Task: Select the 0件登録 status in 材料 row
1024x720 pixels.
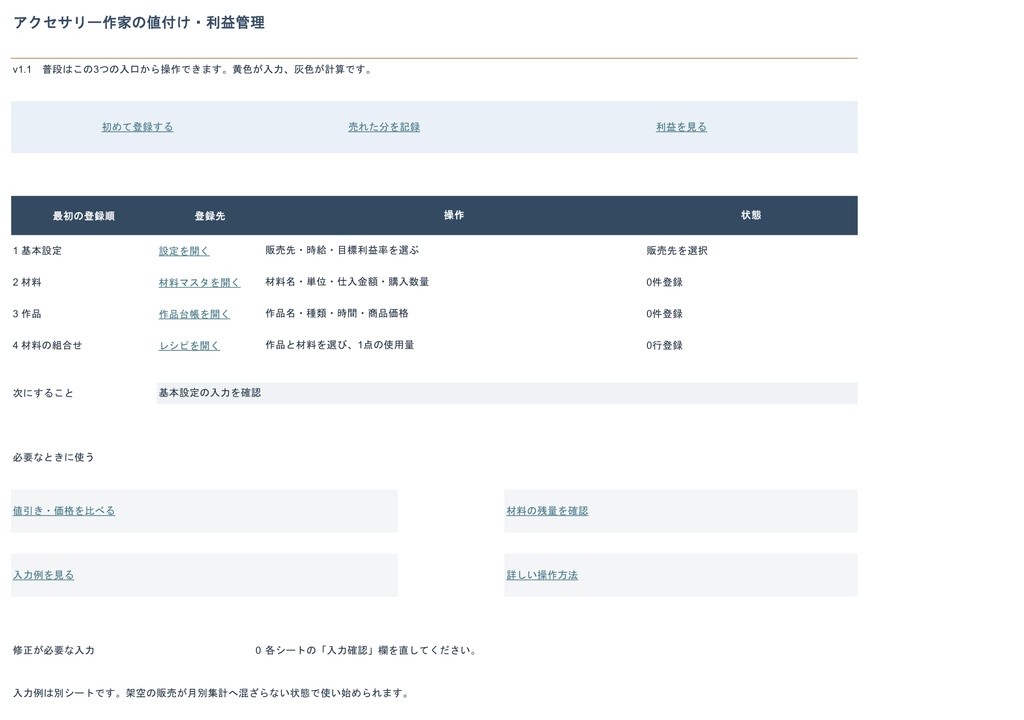Action: [664, 282]
